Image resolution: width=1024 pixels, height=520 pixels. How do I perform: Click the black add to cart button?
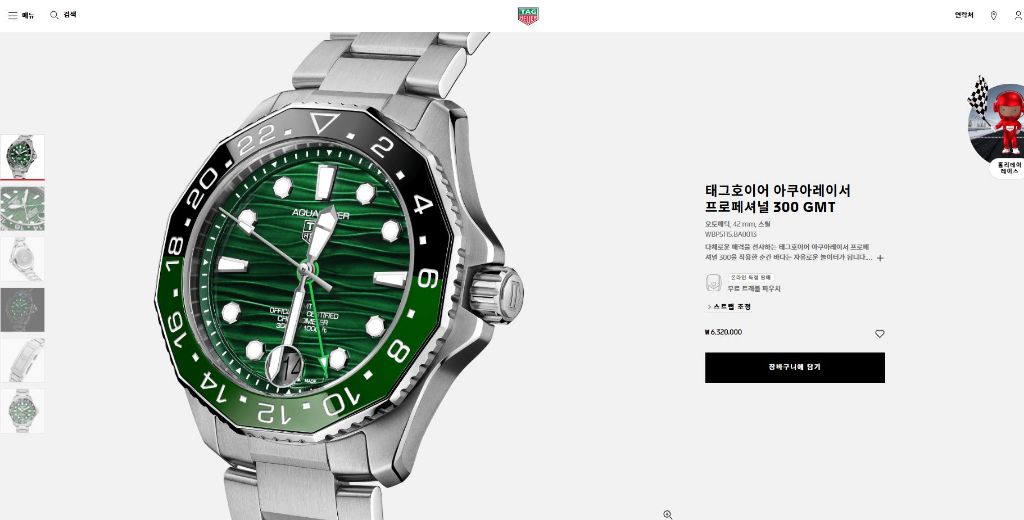click(795, 368)
